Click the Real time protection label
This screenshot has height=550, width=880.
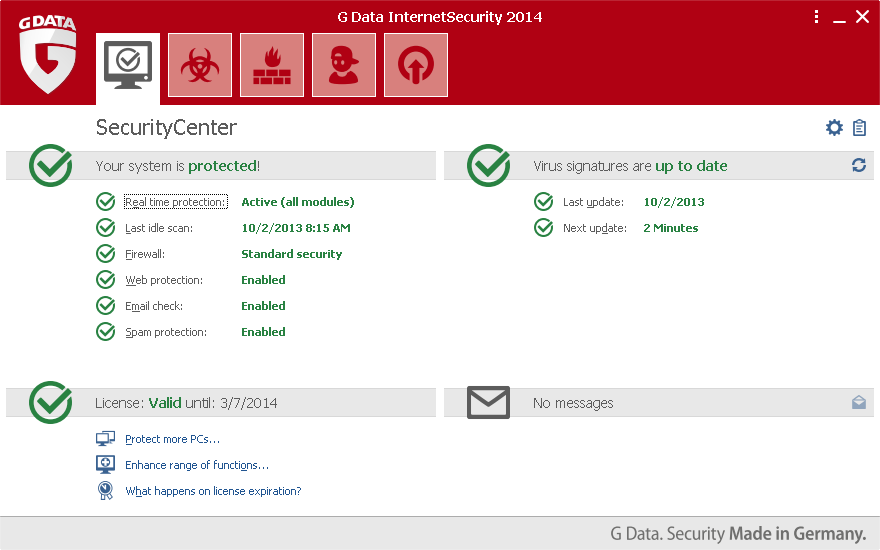point(175,202)
